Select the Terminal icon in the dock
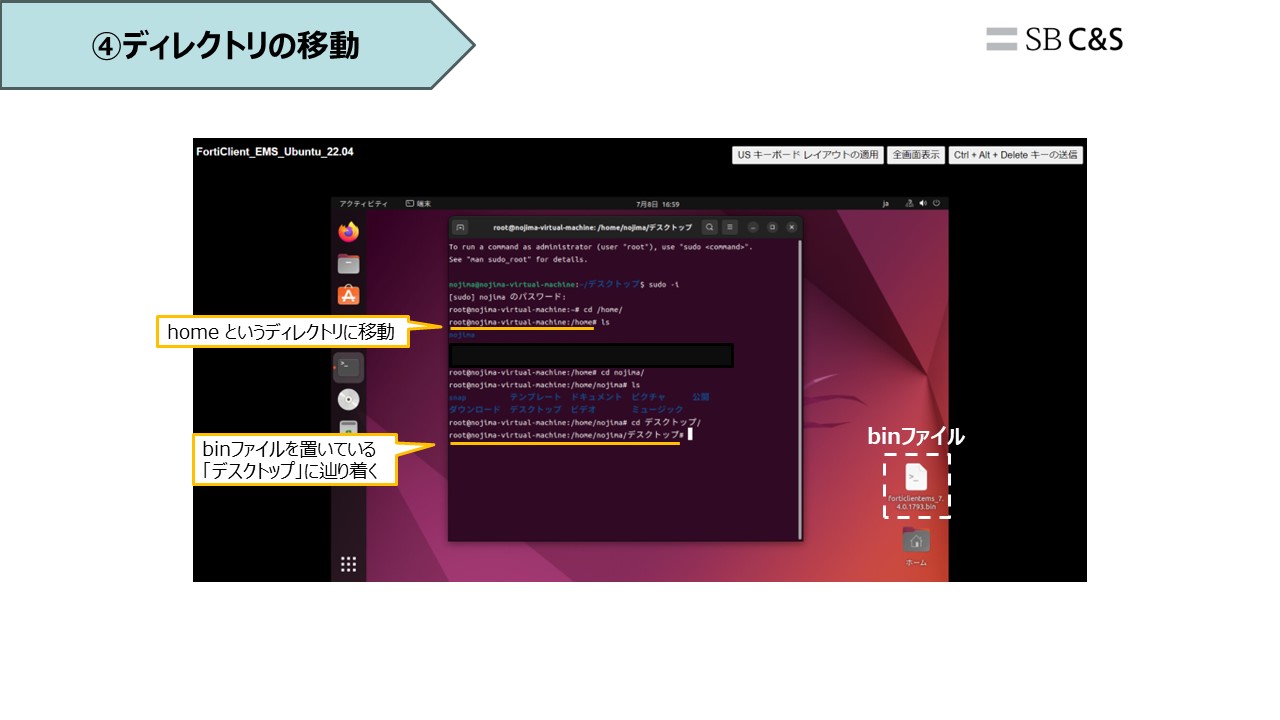Viewport: 1280px width, 720px height. click(348, 367)
